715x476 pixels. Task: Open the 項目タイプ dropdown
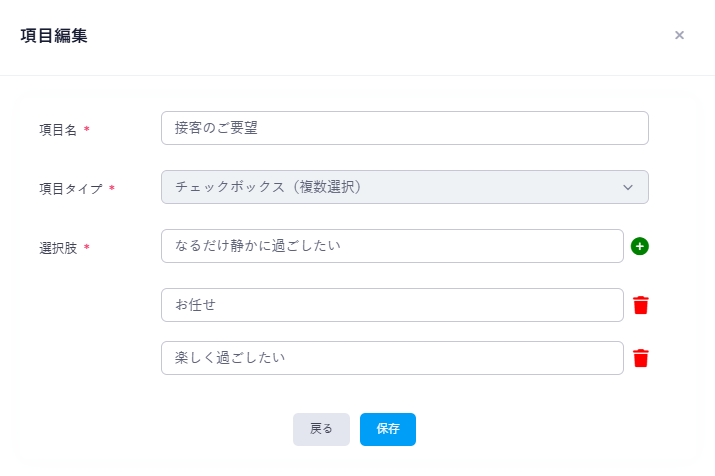404,187
